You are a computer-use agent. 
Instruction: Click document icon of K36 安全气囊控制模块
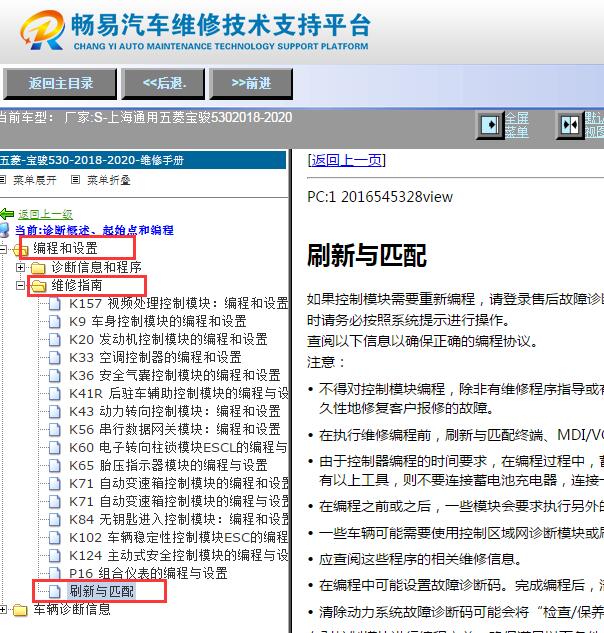[55, 375]
